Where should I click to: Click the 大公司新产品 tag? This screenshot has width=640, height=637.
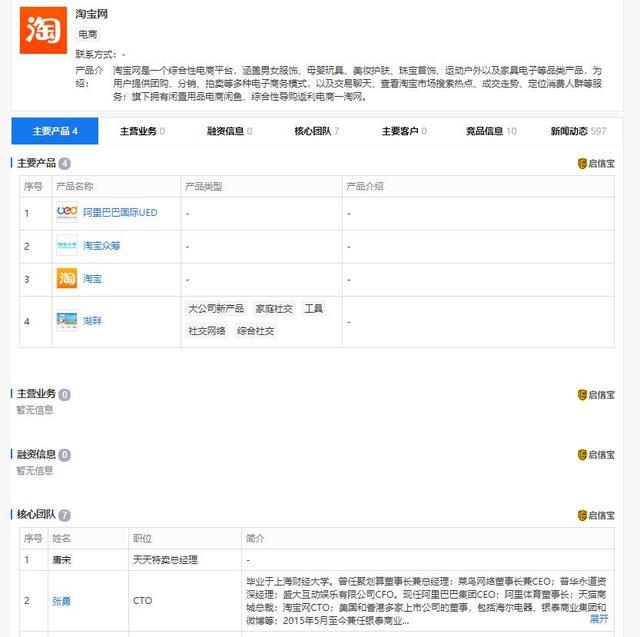pos(216,309)
